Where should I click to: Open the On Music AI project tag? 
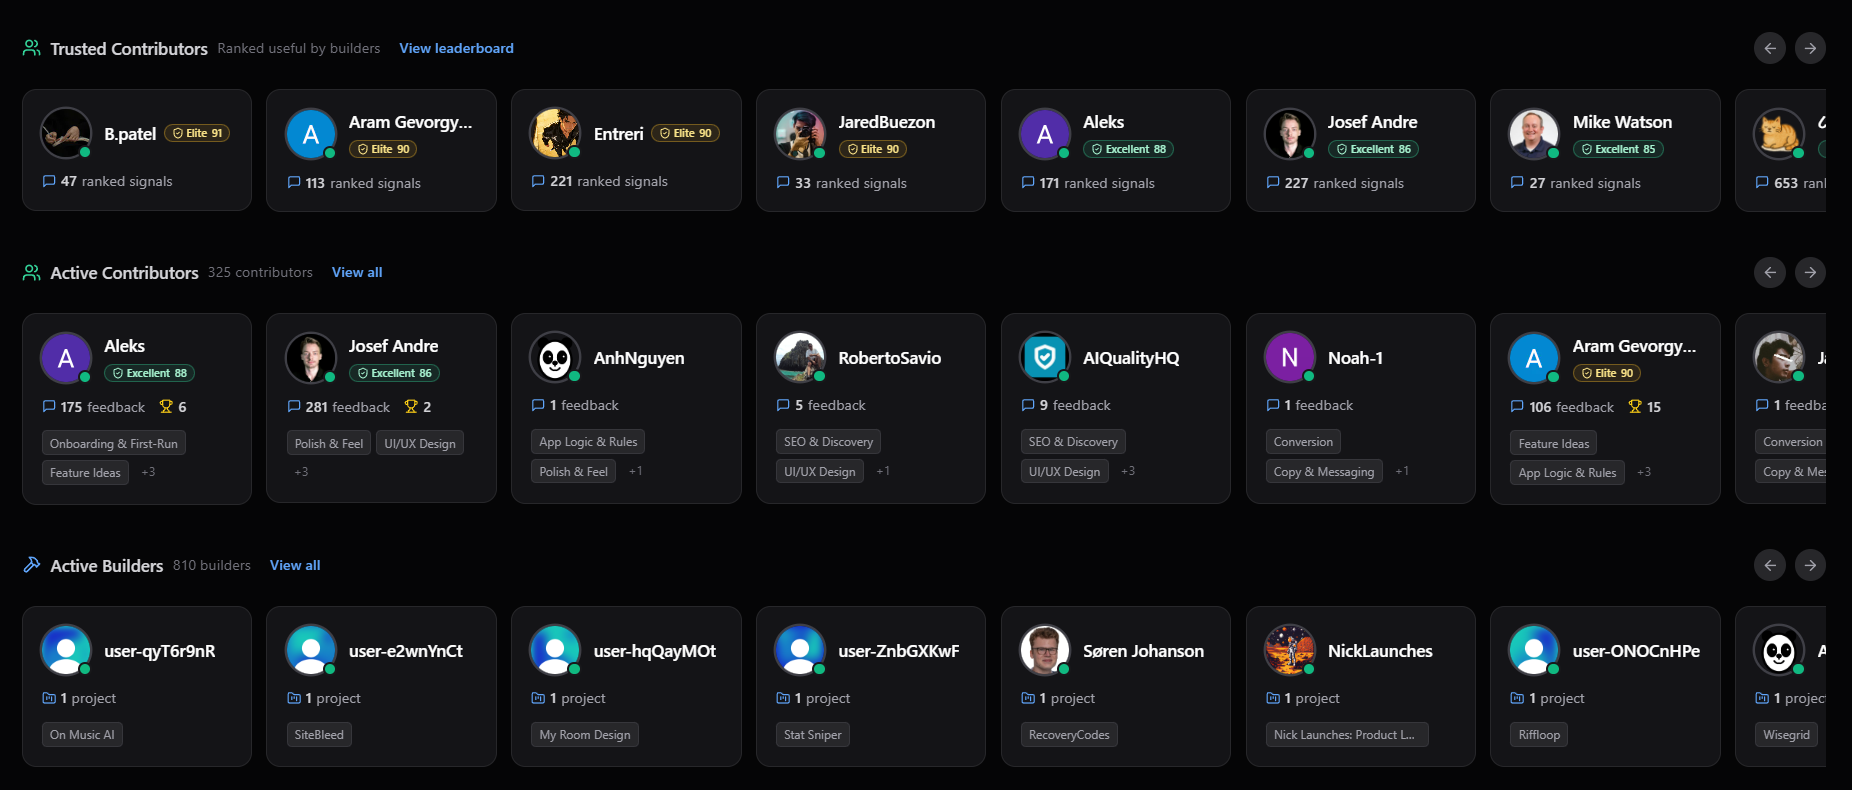(82, 735)
